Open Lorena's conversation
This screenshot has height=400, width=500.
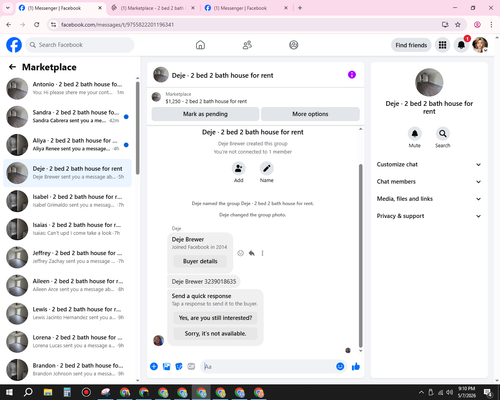pyautogui.click(x=67, y=341)
